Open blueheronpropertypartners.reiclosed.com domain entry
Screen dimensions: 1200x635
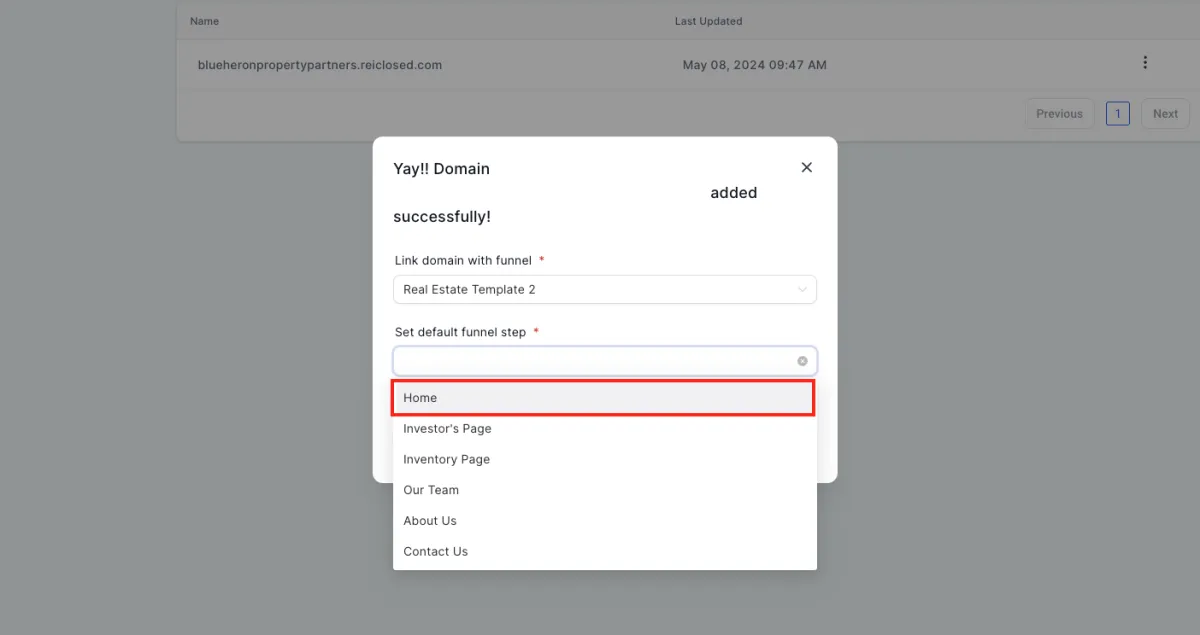(x=320, y=65)
